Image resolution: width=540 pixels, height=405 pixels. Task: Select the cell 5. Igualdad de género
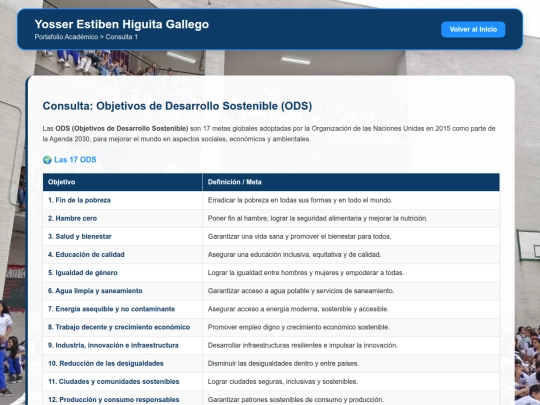(x=123, y=273)
